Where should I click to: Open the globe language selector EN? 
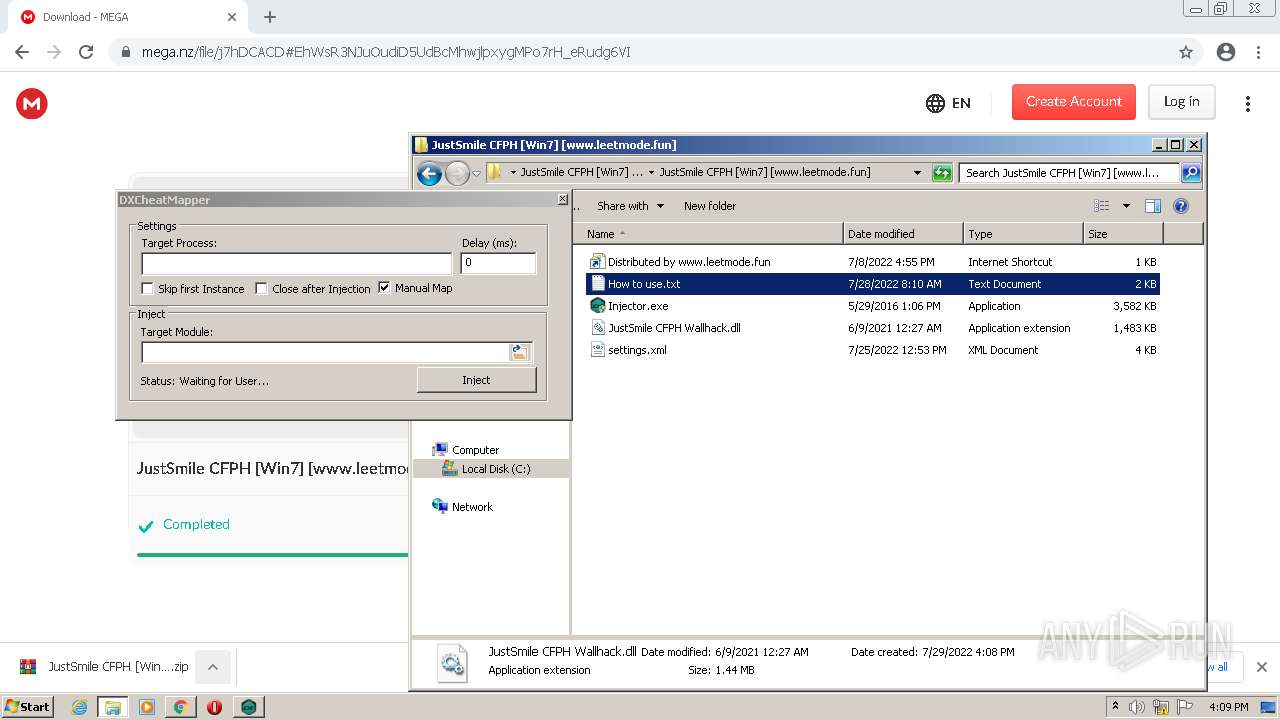tap(948, 102)
